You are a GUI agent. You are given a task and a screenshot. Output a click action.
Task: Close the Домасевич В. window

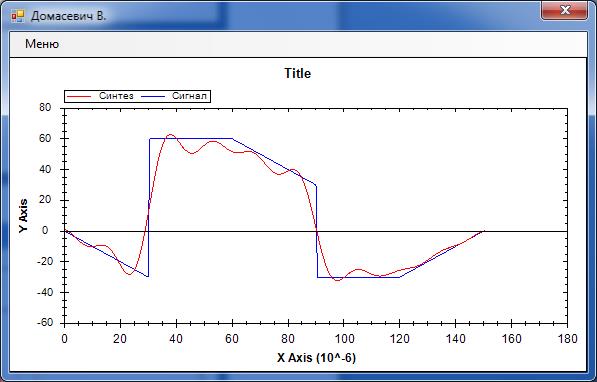pyautogui.click(x=564, y=10)
